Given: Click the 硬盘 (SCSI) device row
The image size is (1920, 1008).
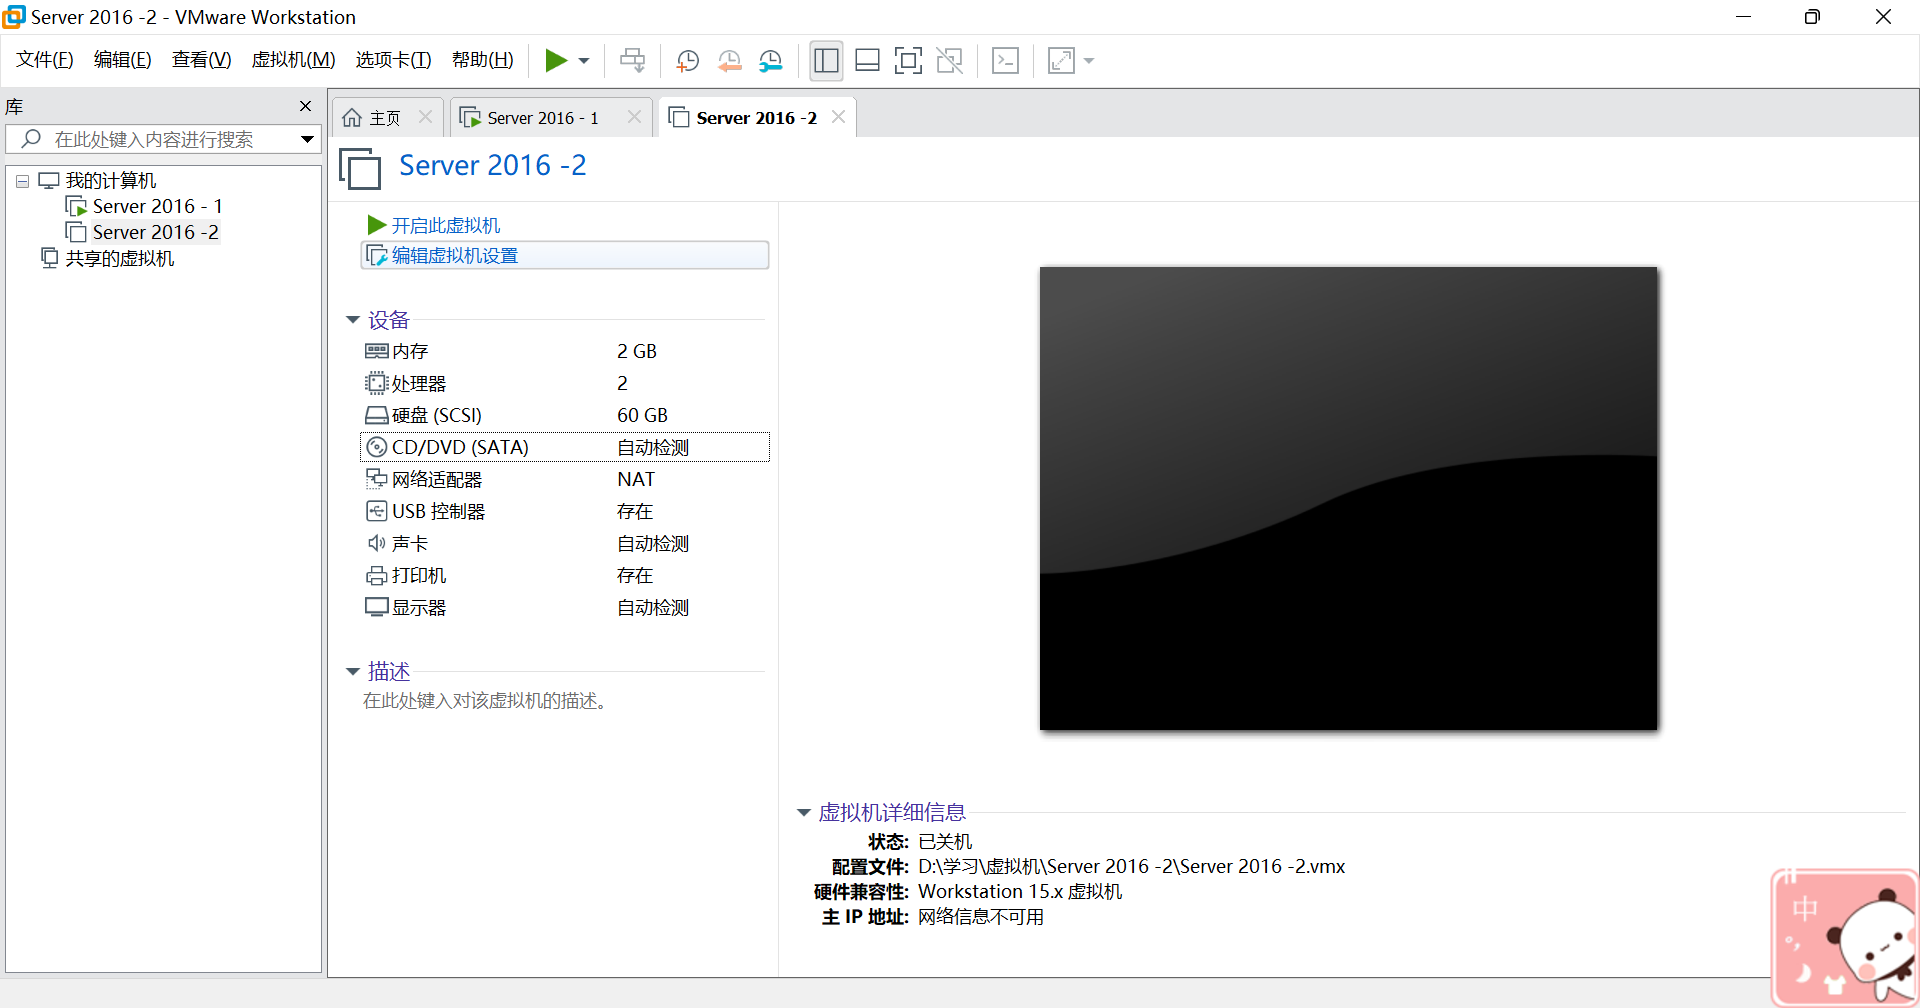Looking at the screenshot, I should click(565, 415).
